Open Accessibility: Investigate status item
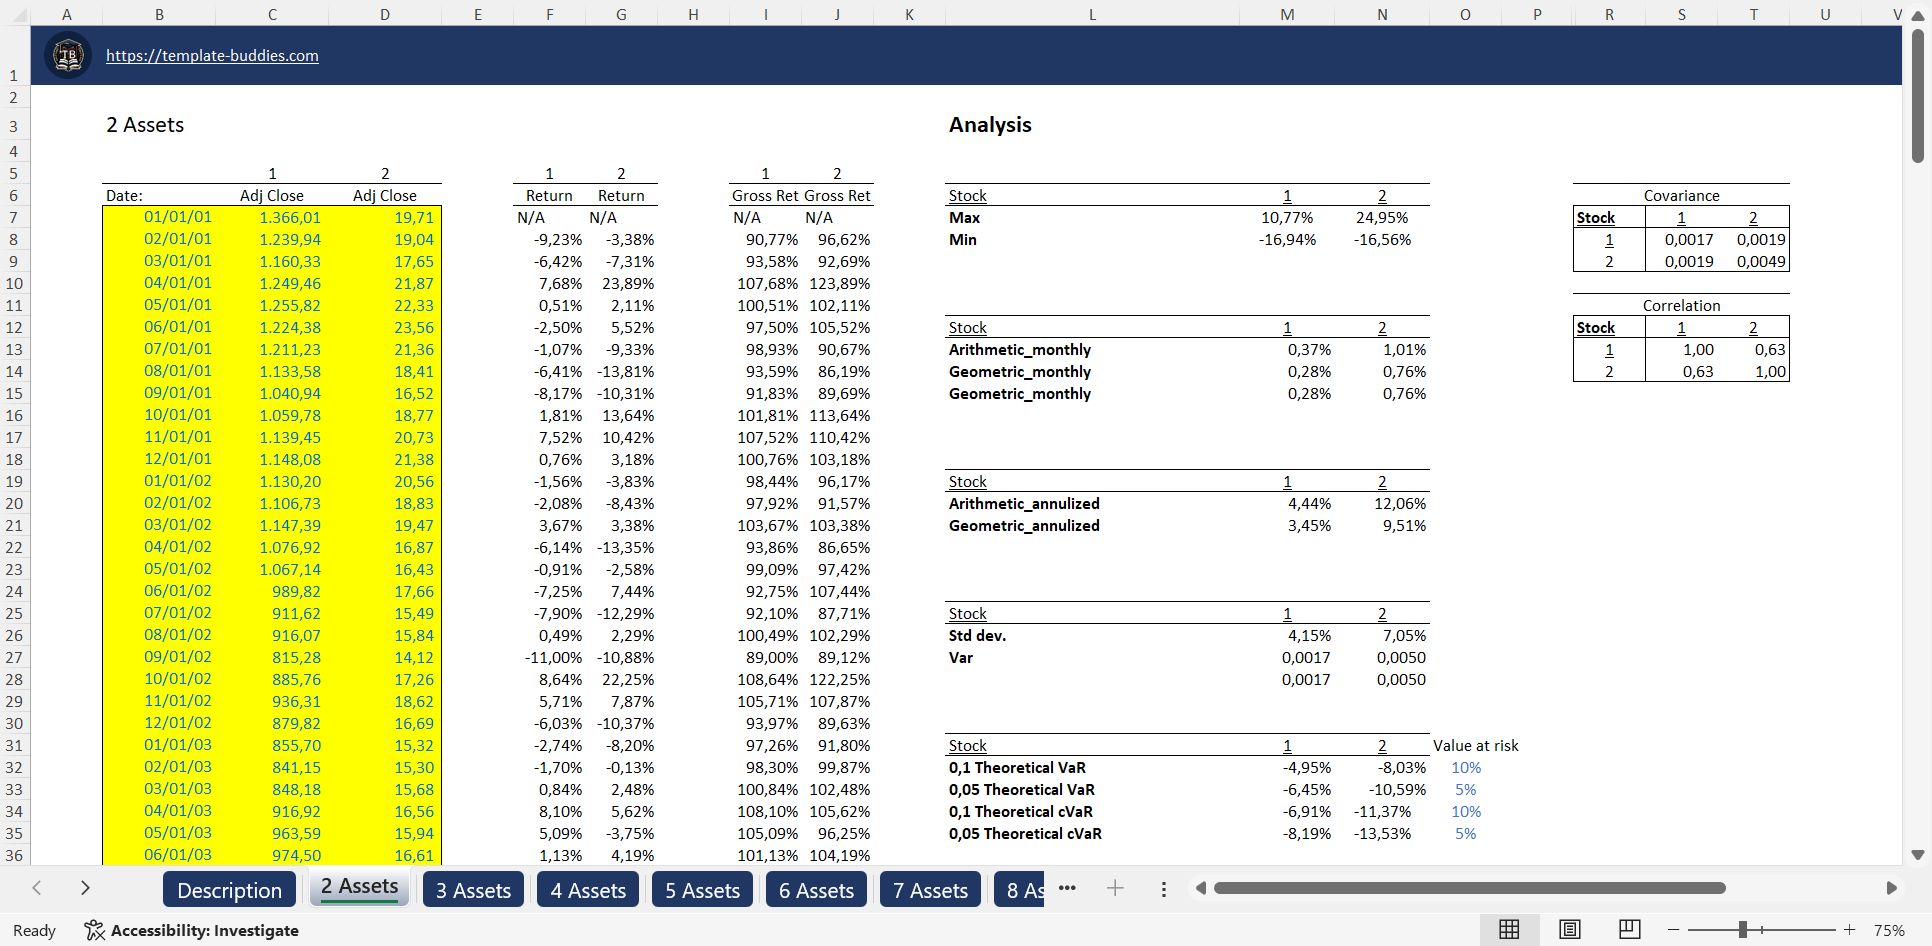 tap(192, 930)
